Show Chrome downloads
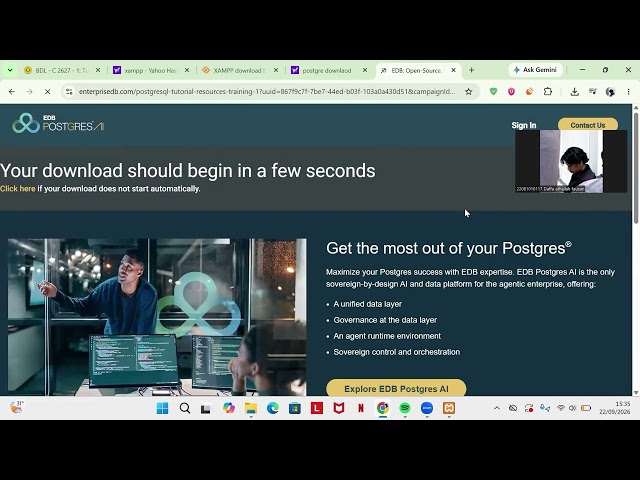Screen dimensions: 640x480 [574, 92]
